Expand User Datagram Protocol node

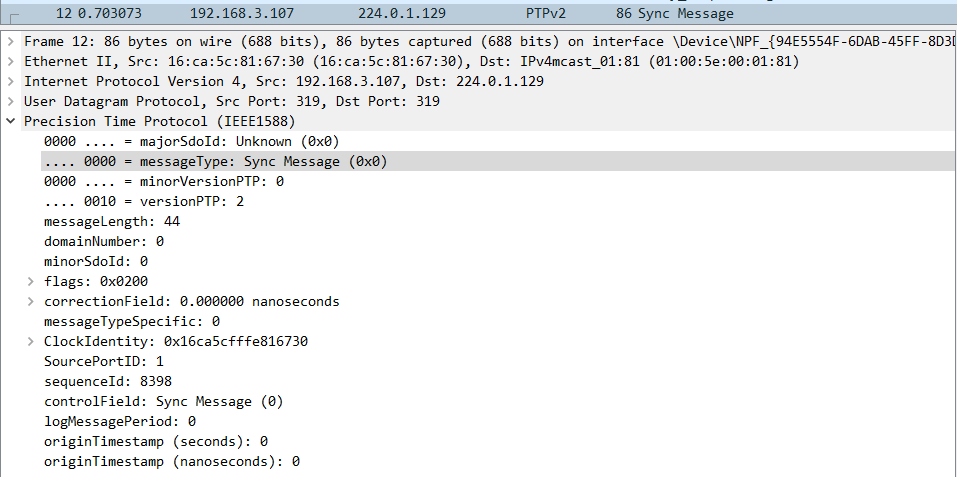click(x=10, y=101)
